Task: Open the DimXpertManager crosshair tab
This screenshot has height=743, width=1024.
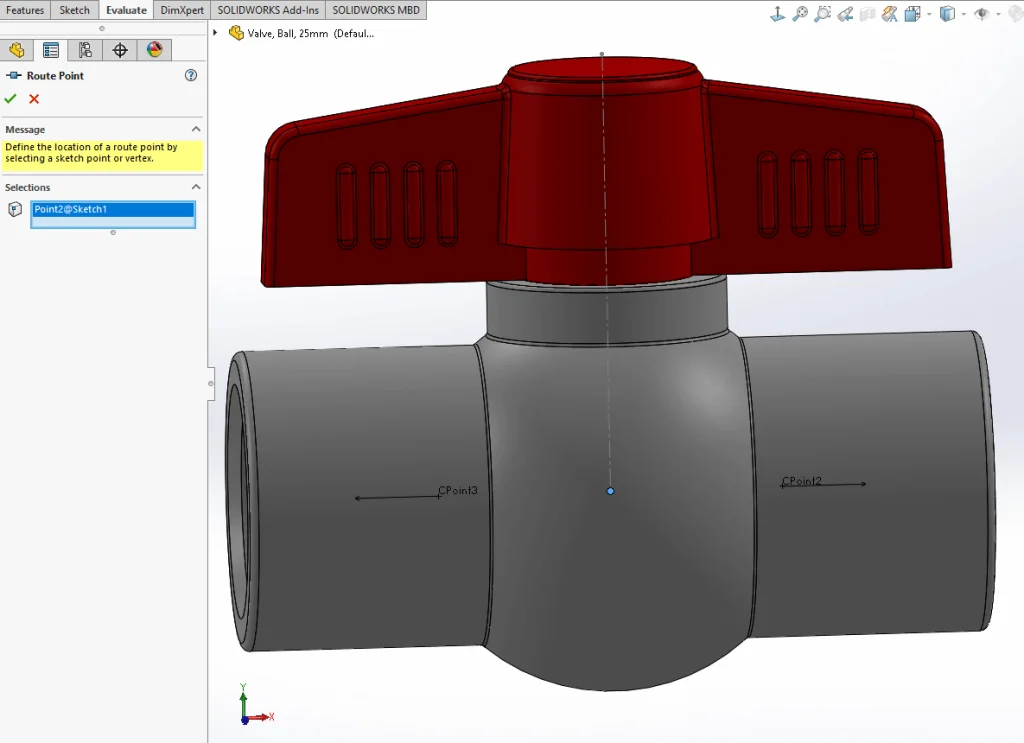Action: [120, 50]
